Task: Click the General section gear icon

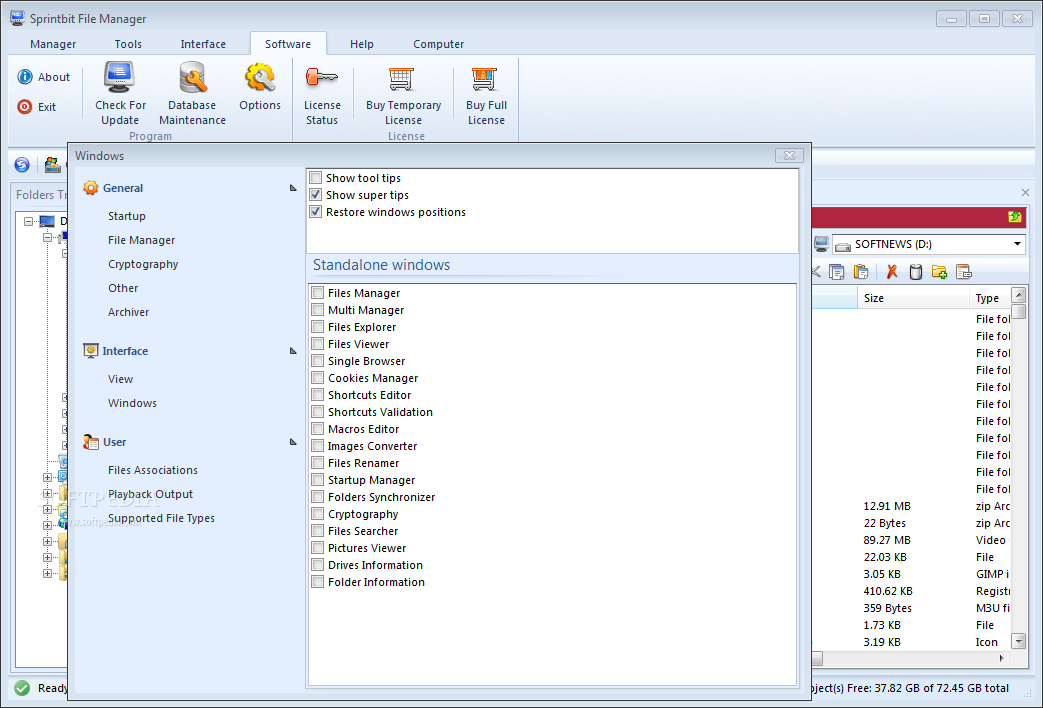Action: (90, 188)
